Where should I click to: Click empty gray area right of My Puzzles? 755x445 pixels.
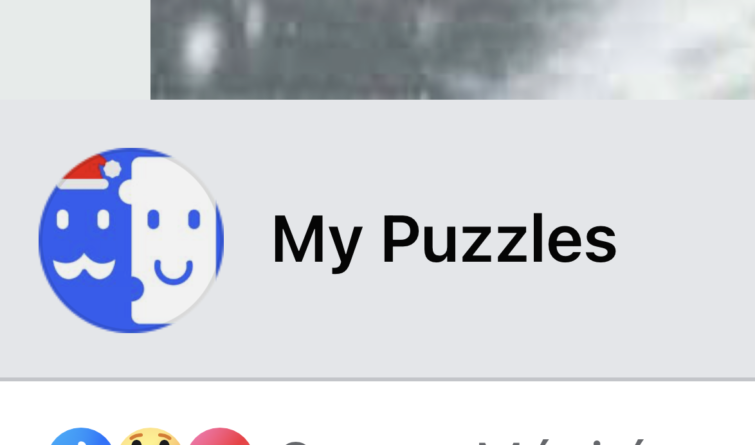coord(684,240)
